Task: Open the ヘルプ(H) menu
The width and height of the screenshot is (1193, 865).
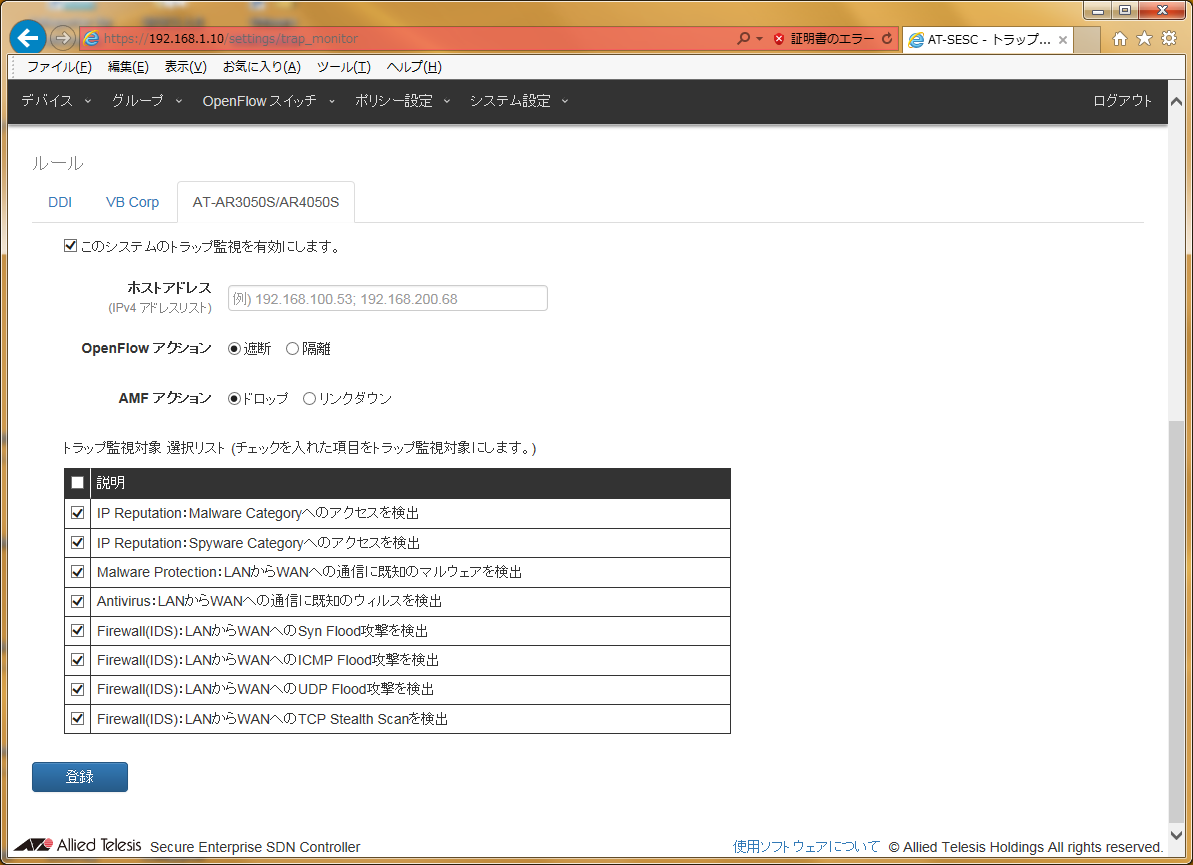Action: [414, 67]
